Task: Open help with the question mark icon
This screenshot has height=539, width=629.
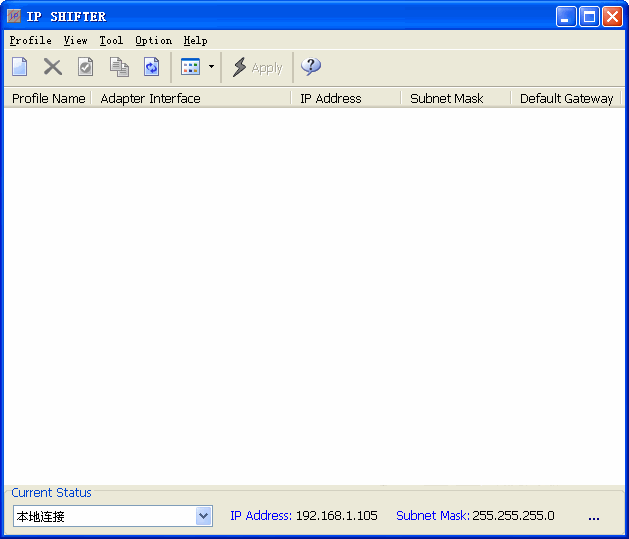Action: click(311, 67)
